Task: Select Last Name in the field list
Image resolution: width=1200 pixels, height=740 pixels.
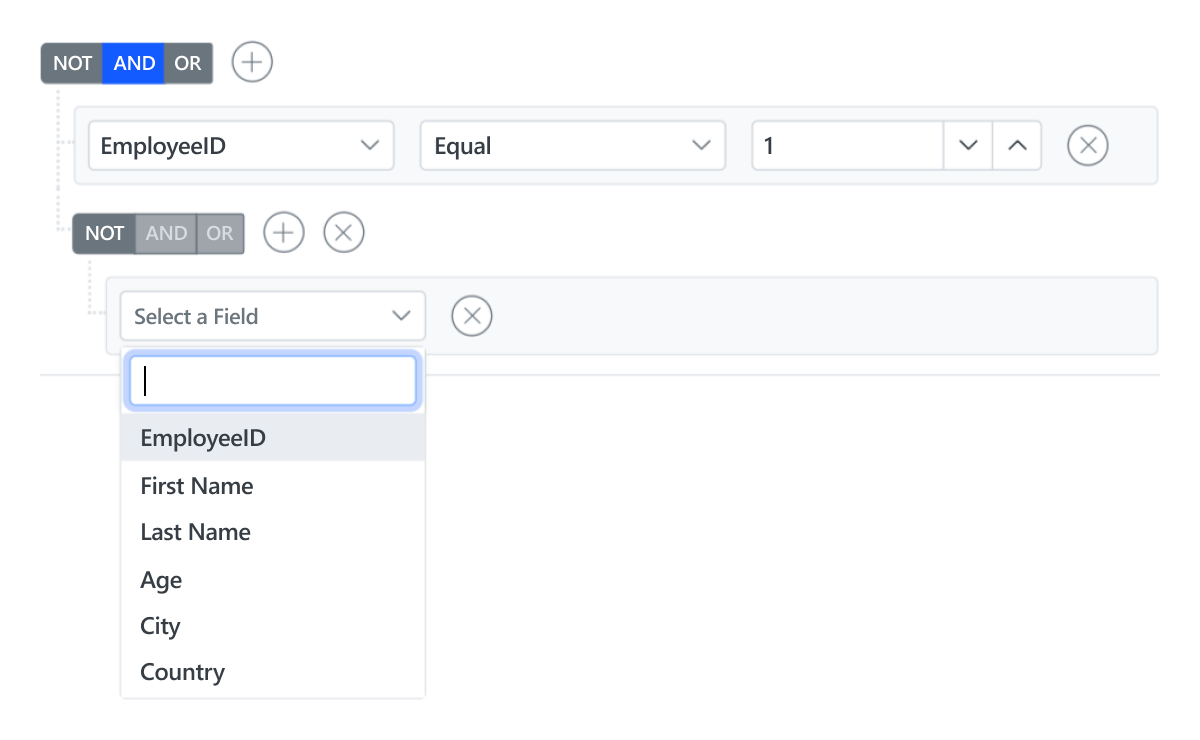Action: pyautogui.click(x=194, y=531)
